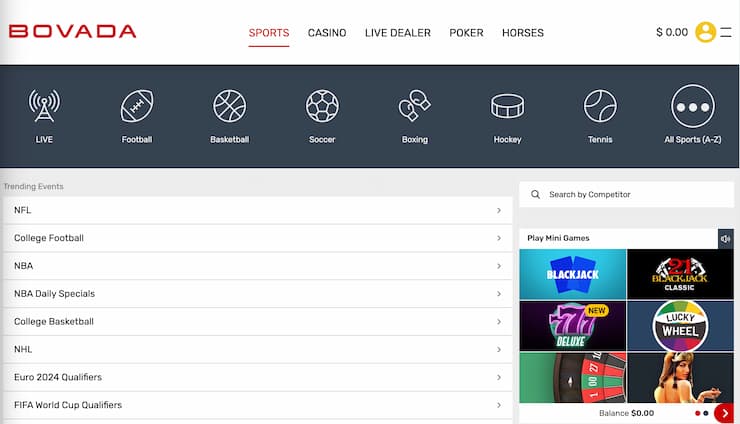Expand the NHL row chevron
Viewport: 740px width, 424px height.
[499, 349]
